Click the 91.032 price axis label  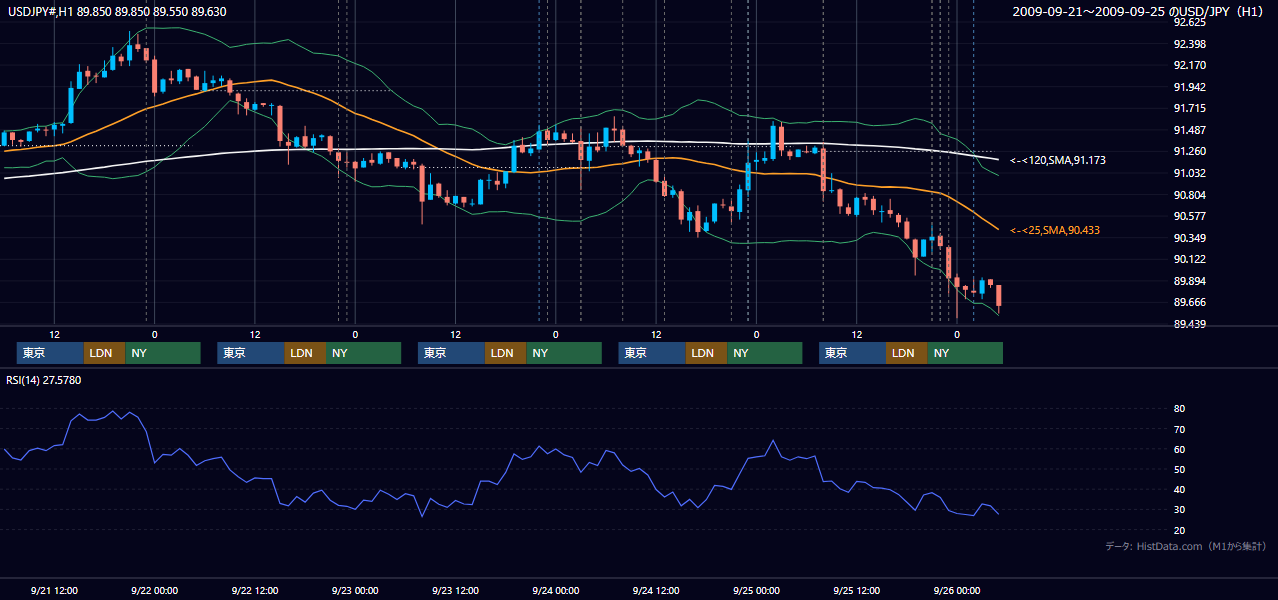1188,173
